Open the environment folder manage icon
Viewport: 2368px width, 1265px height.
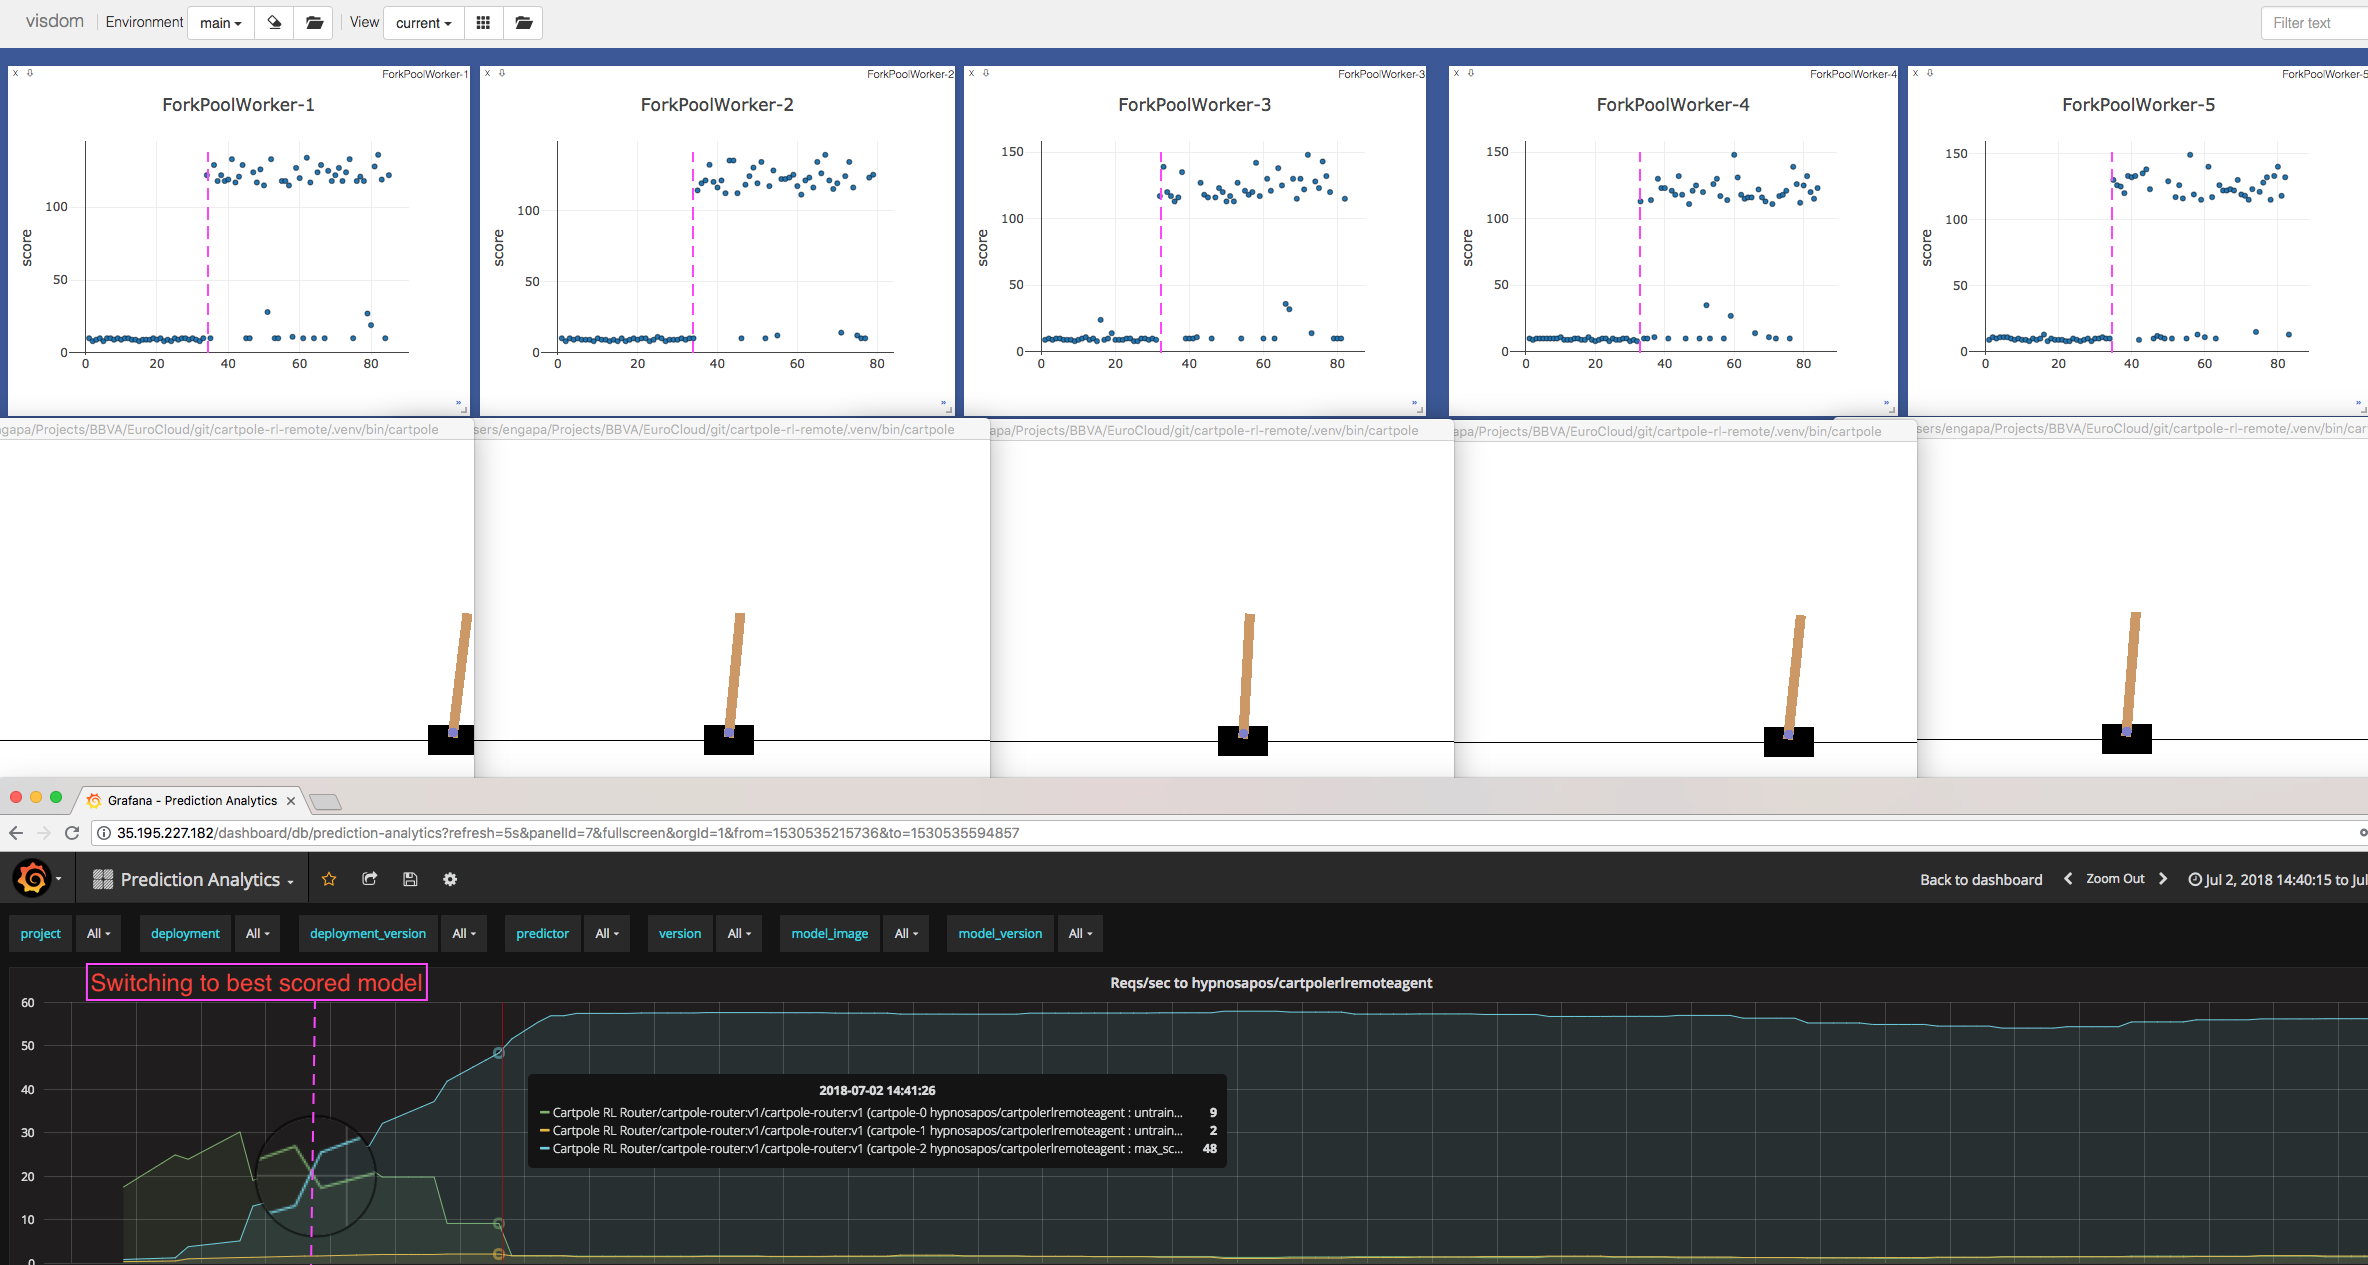coord(314,22)
